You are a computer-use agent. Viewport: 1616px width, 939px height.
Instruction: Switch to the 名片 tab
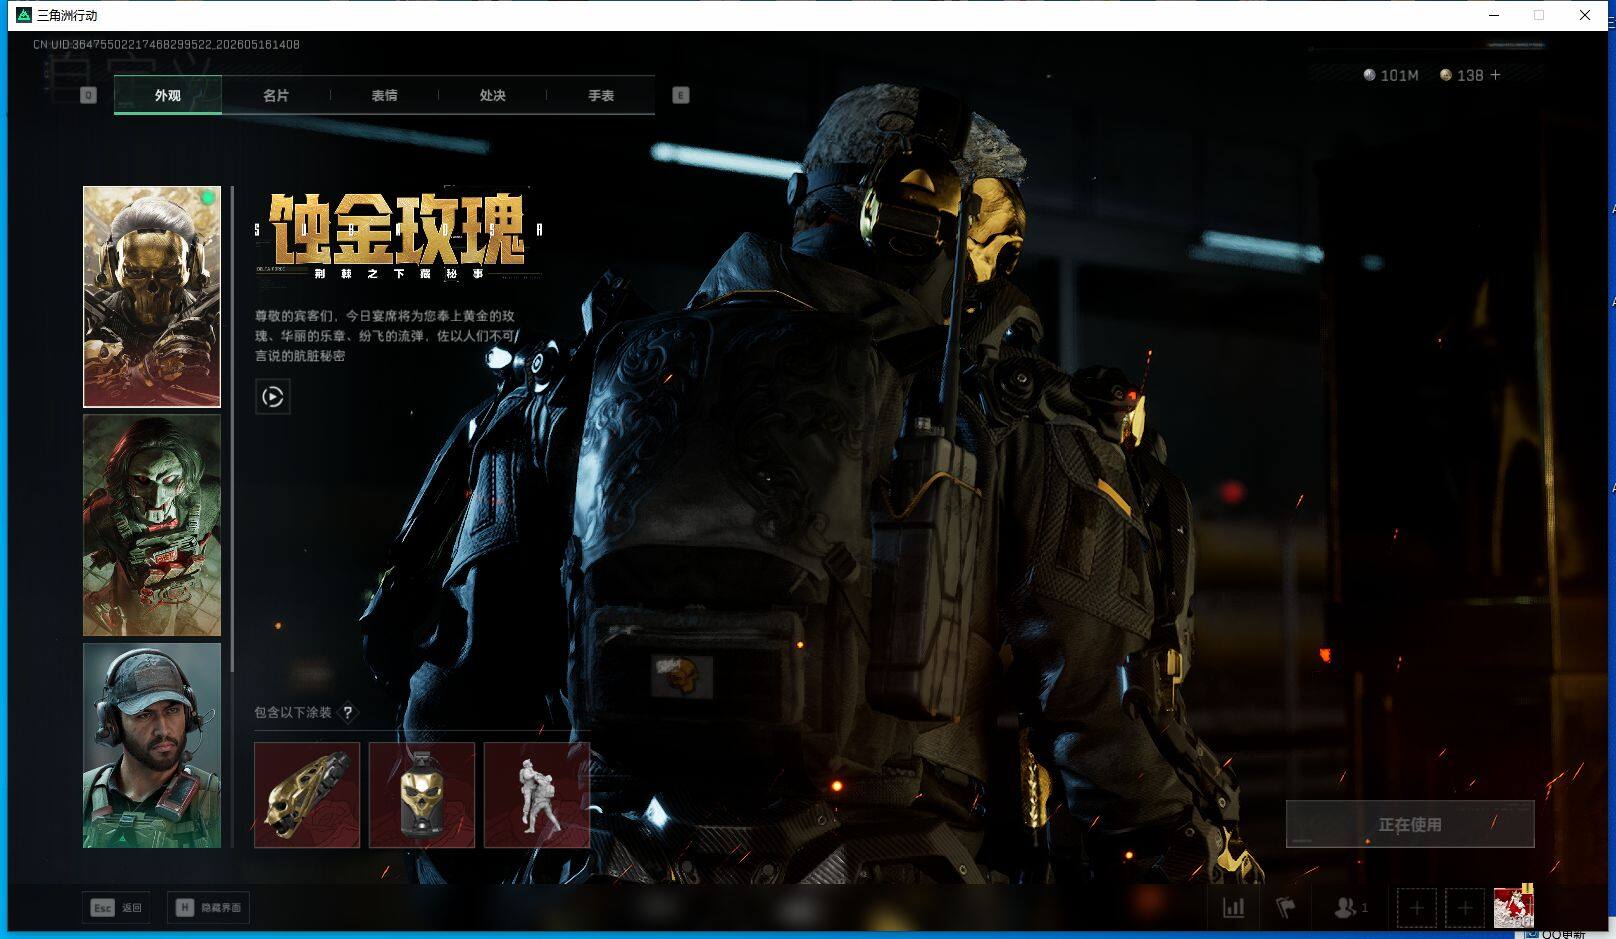pos(276,95)
